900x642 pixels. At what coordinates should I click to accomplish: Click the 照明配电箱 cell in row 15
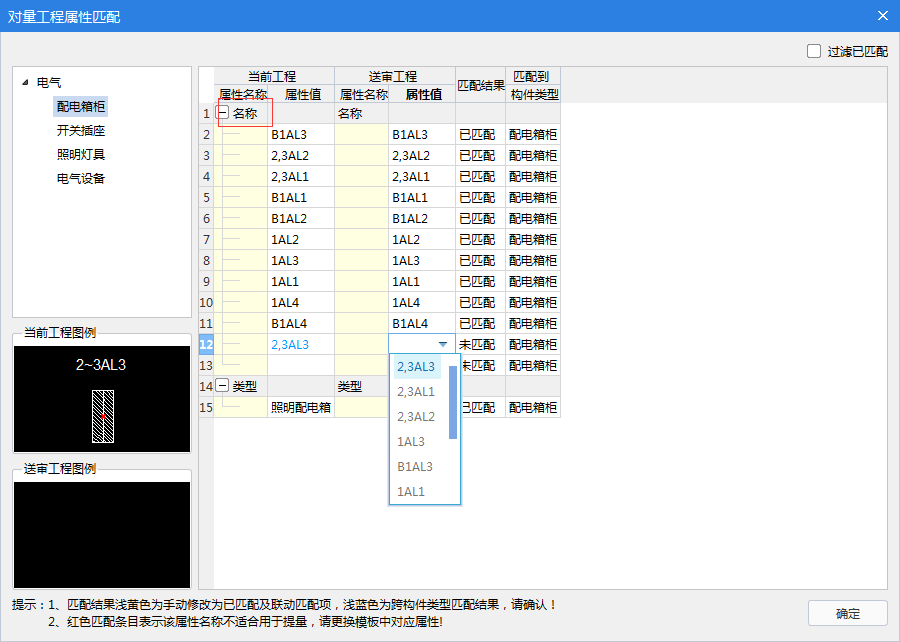(300, 408)
